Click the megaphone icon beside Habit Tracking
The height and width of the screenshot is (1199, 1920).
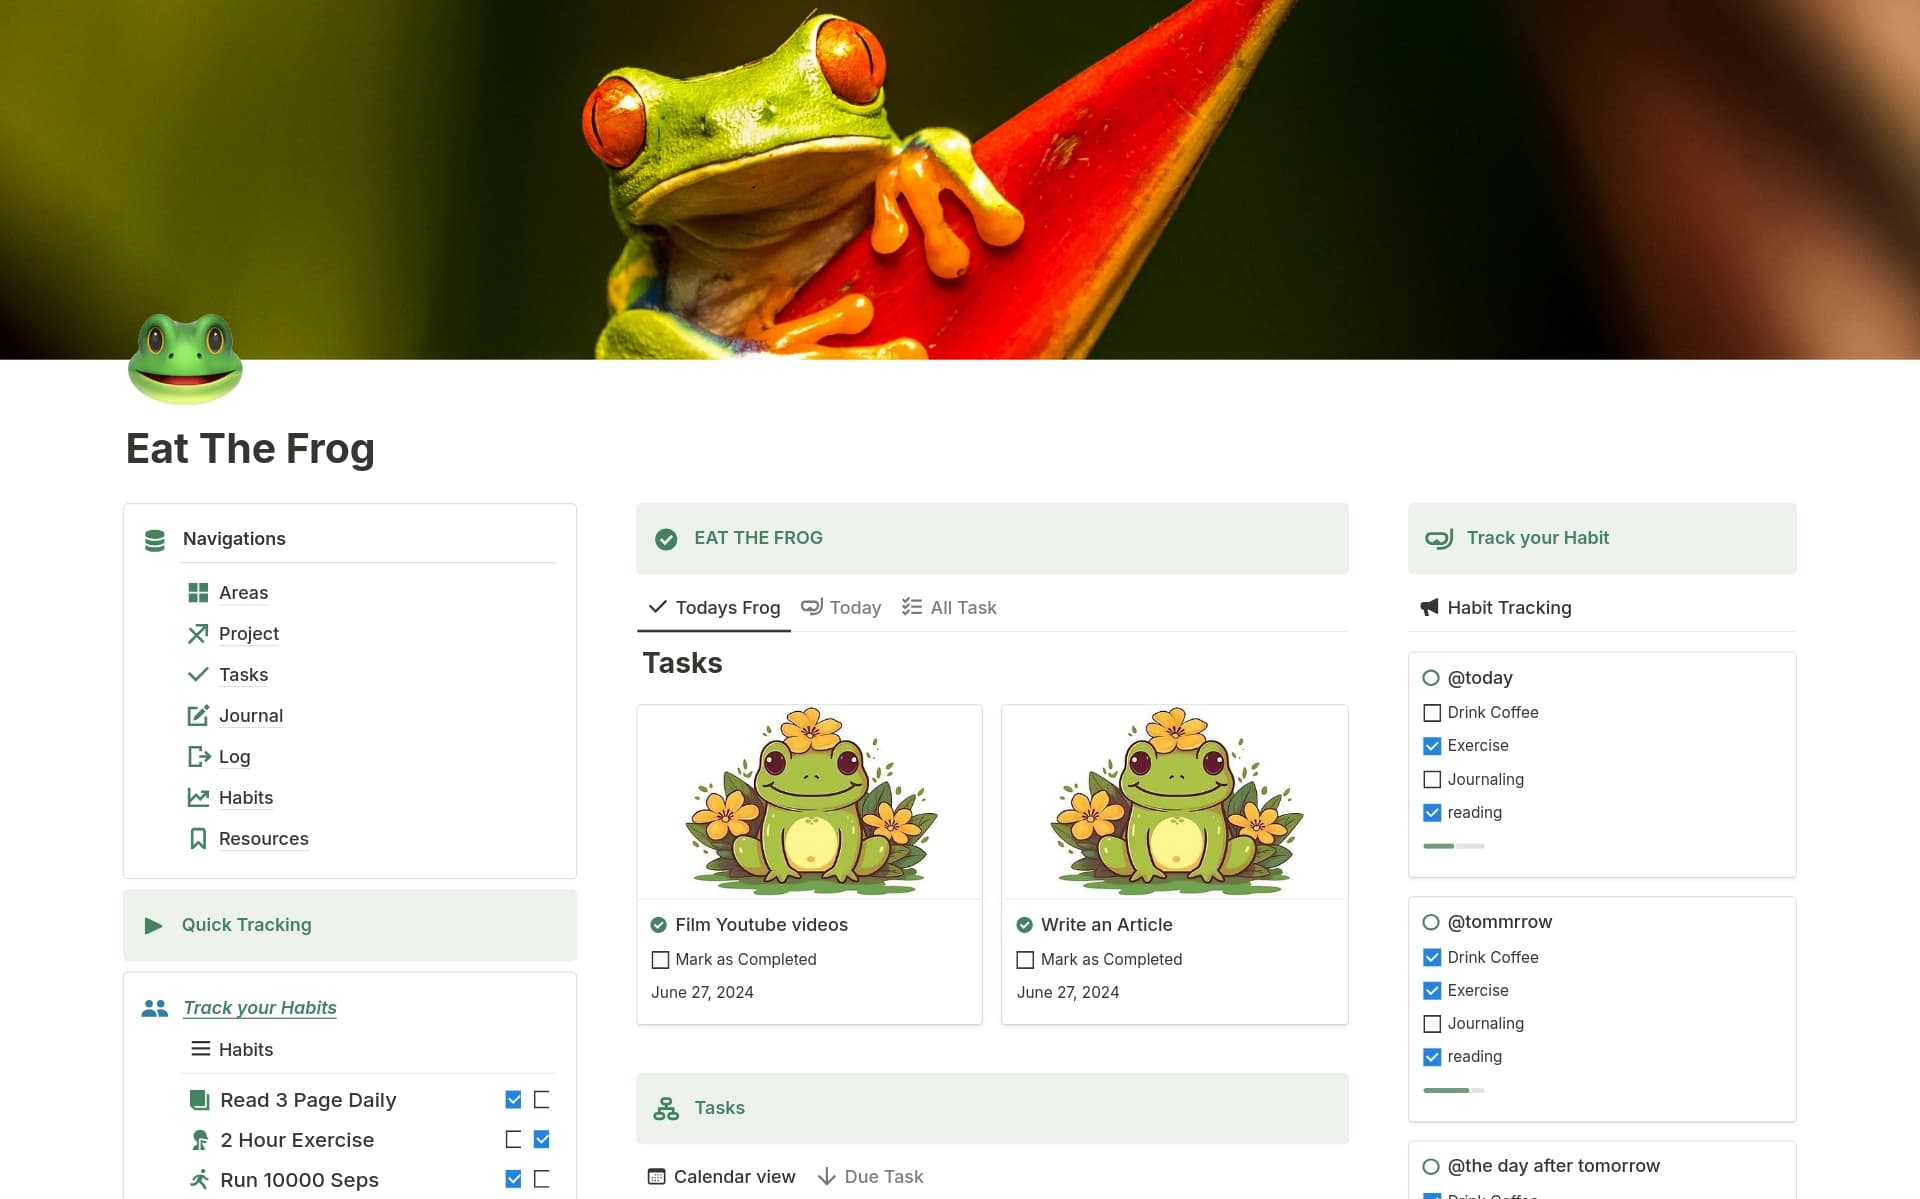tap(1430, 607)
